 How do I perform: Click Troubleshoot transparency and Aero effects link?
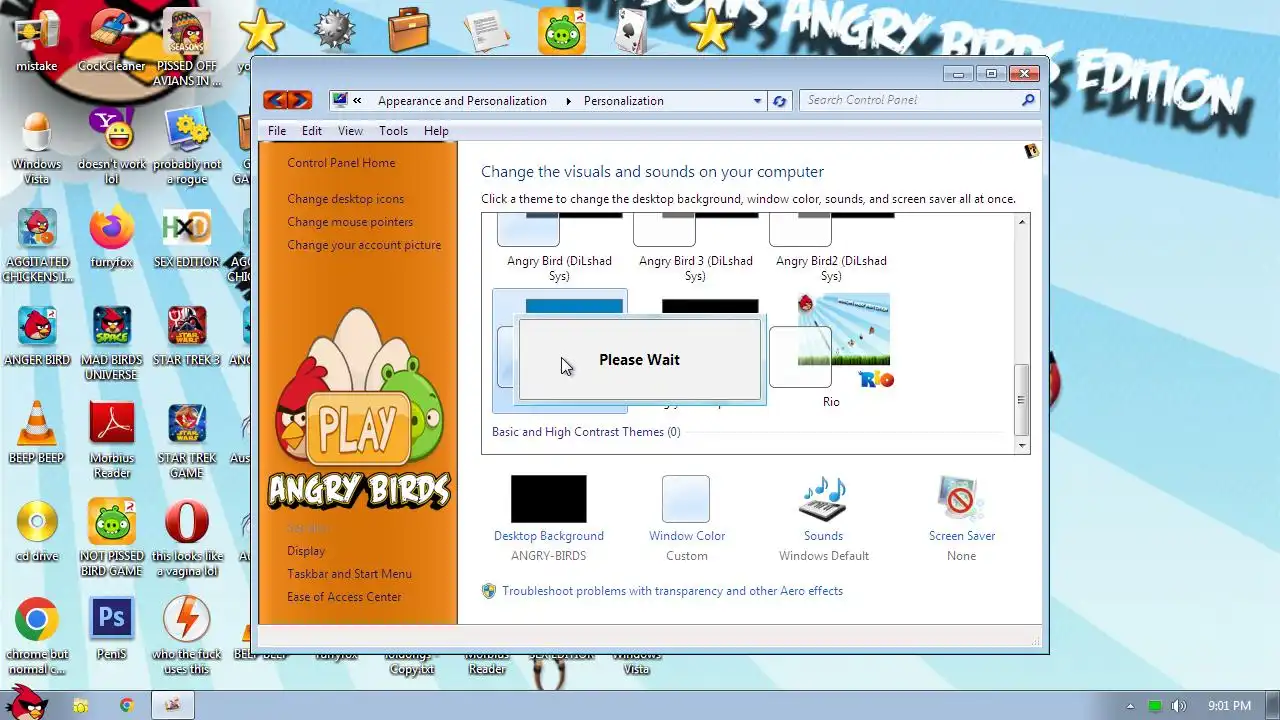pyautogui.click(x=672, y=591)
